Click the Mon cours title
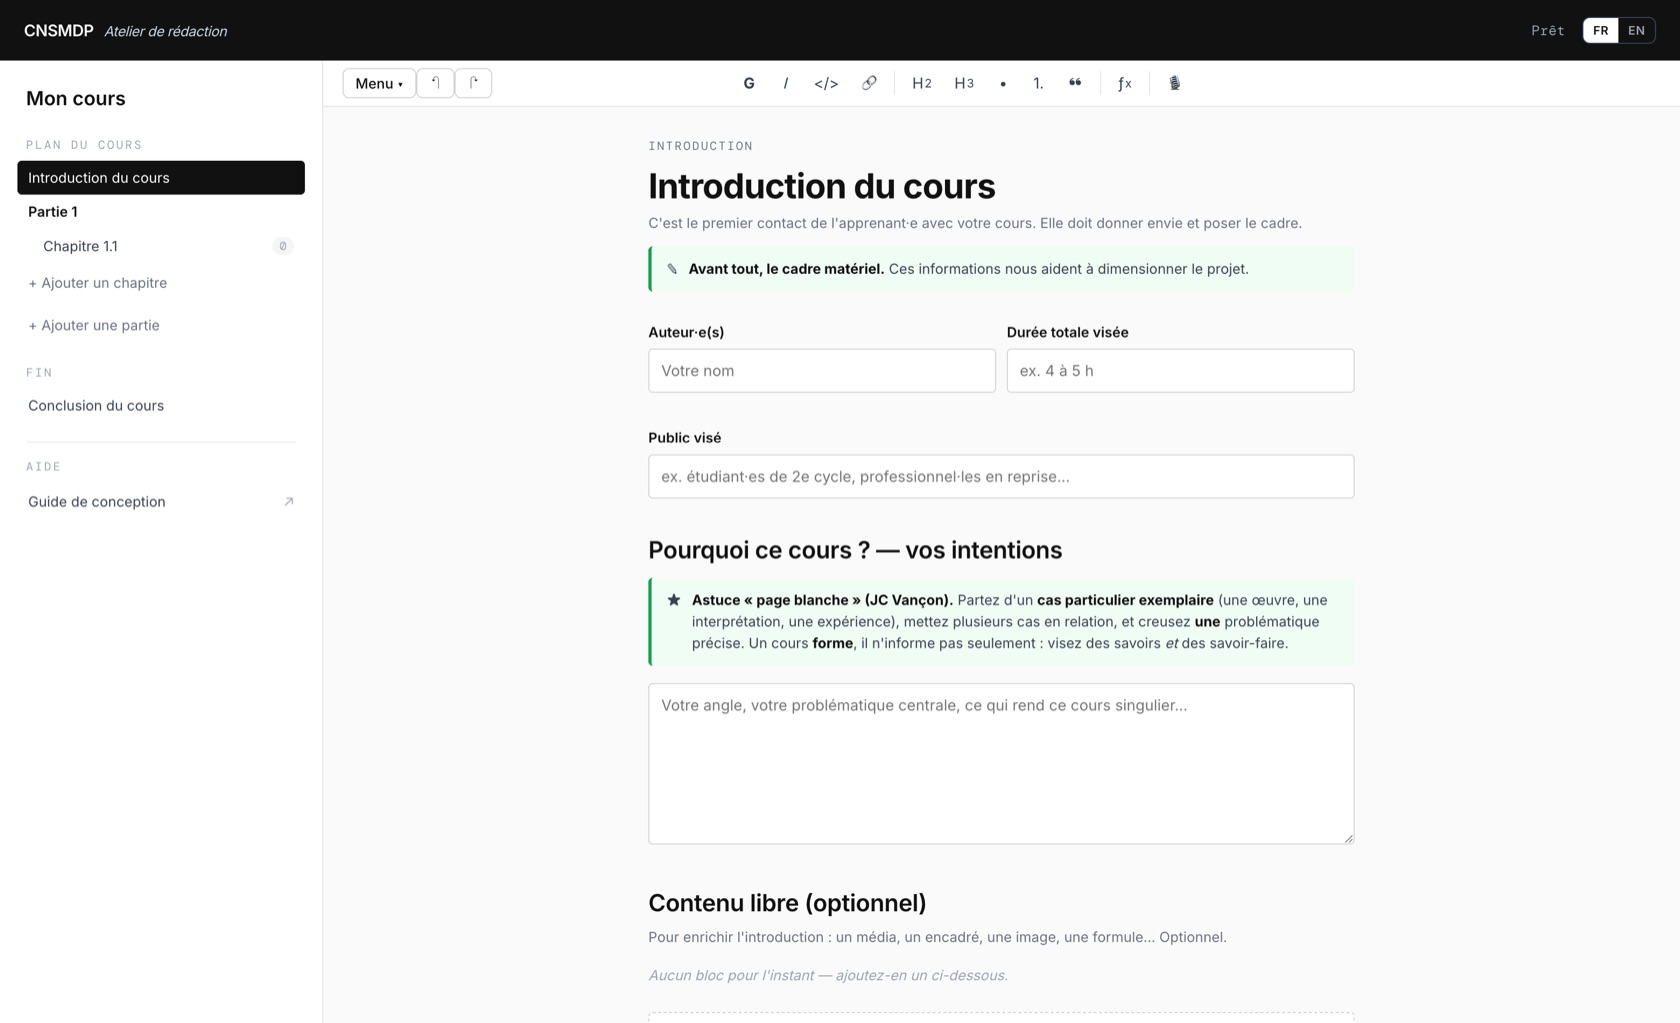Screen dimensions: 1680x1023 tap(76, 98)
